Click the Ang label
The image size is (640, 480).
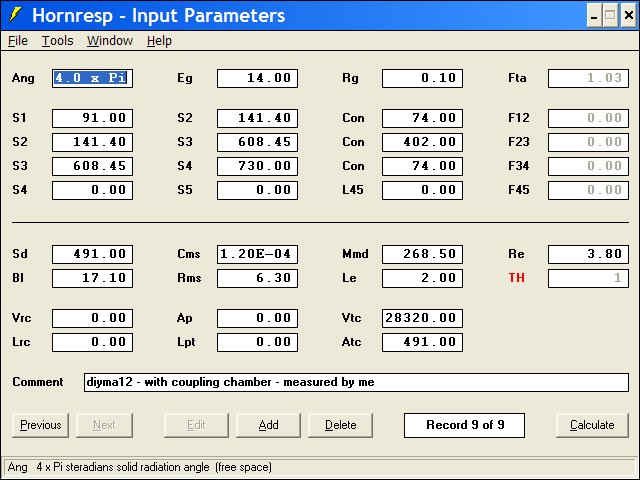23,78
